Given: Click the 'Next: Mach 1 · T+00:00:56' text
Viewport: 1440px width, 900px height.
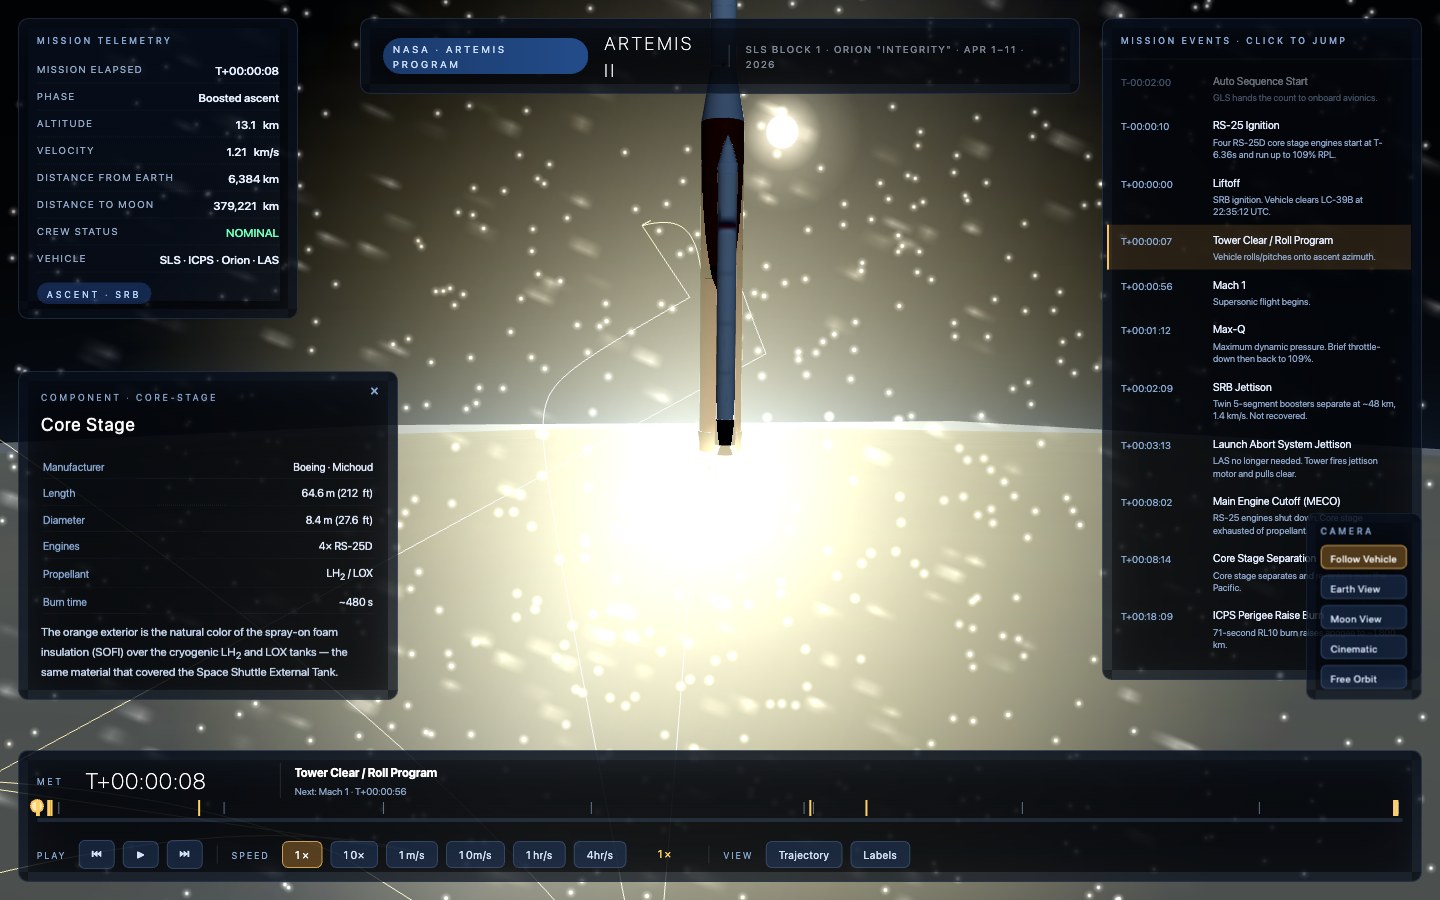Looking at the screenshot, I should (350, 792).
